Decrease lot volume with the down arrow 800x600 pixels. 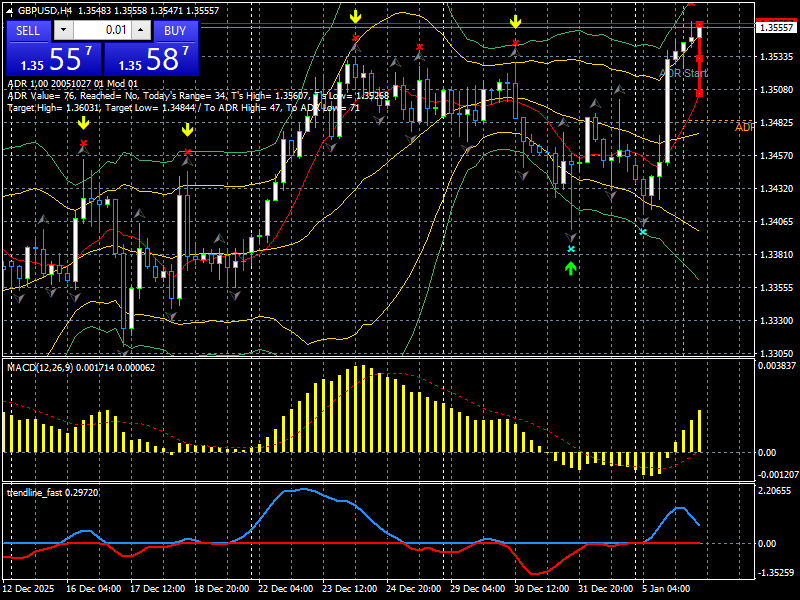[63, 30]
